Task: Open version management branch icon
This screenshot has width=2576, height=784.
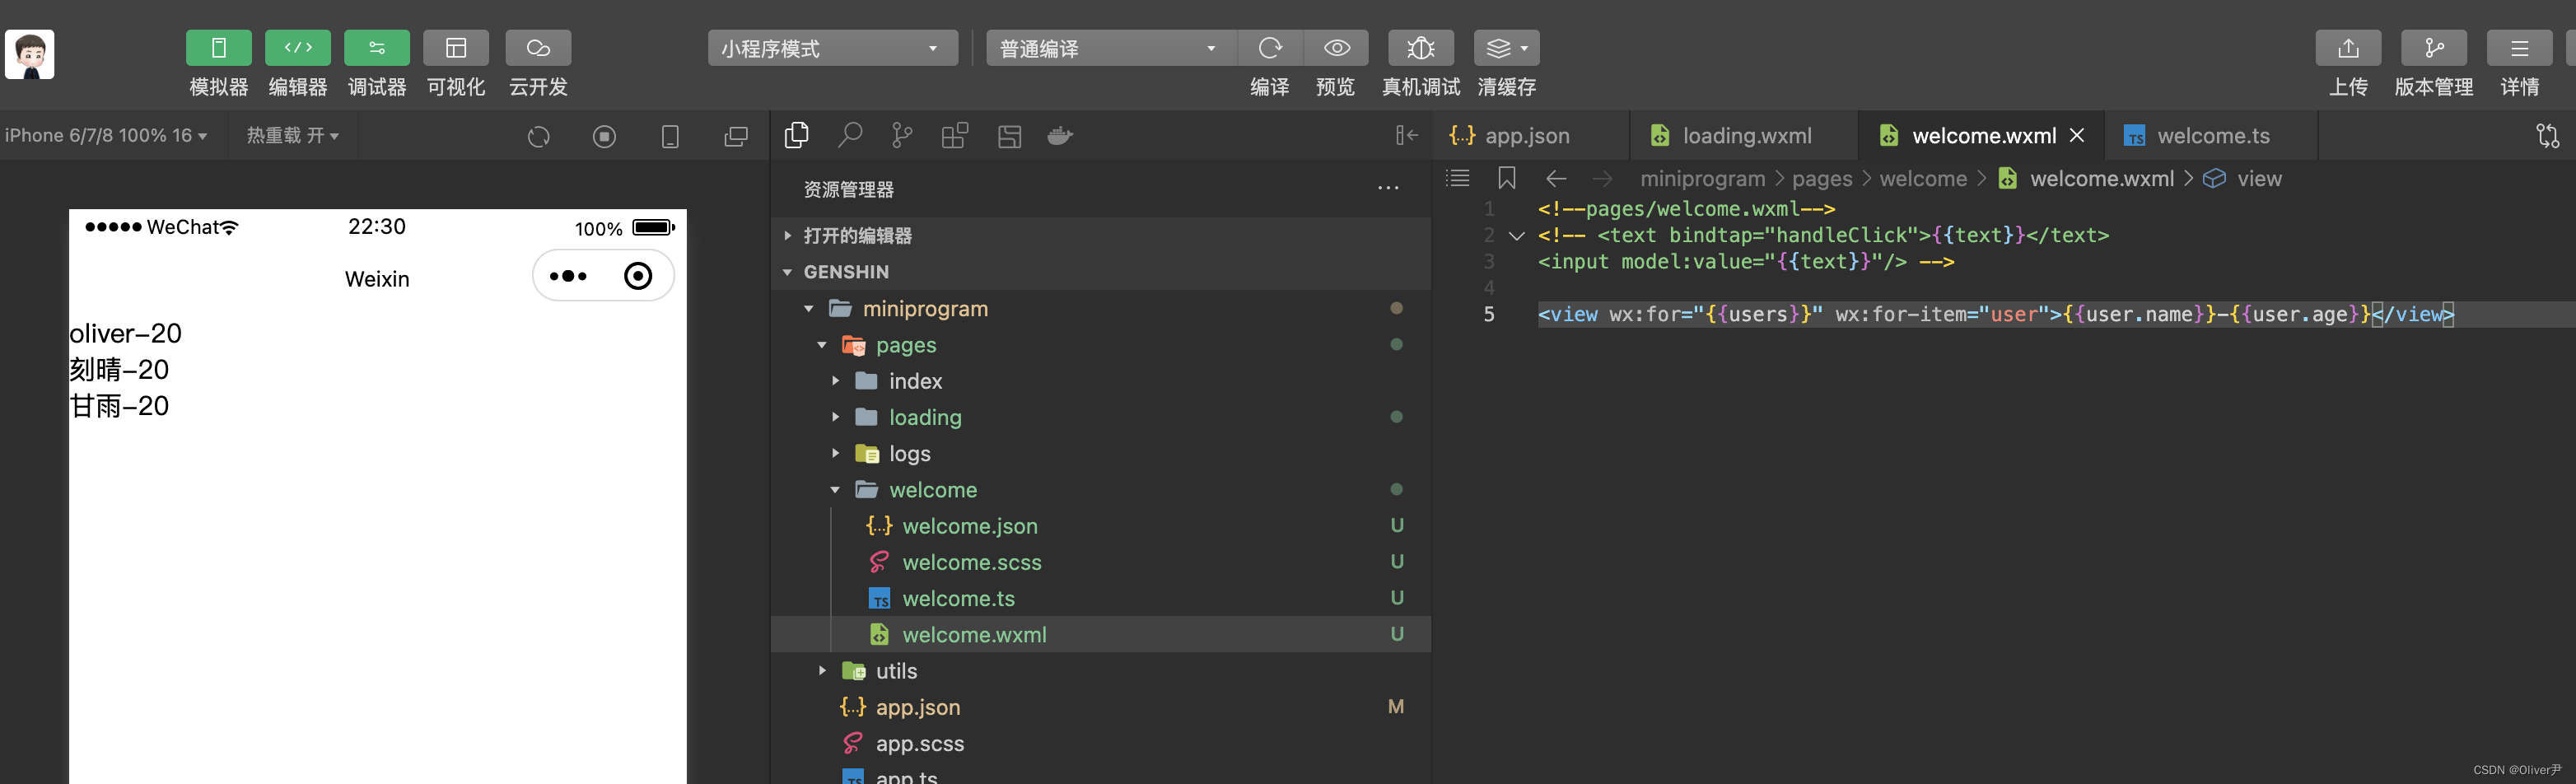Action: (x=2434, y=48)
